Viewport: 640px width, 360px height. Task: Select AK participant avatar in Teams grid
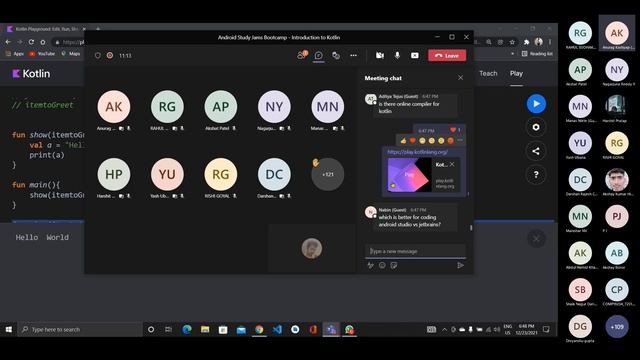pyautogui.click(x=113, y=107)
